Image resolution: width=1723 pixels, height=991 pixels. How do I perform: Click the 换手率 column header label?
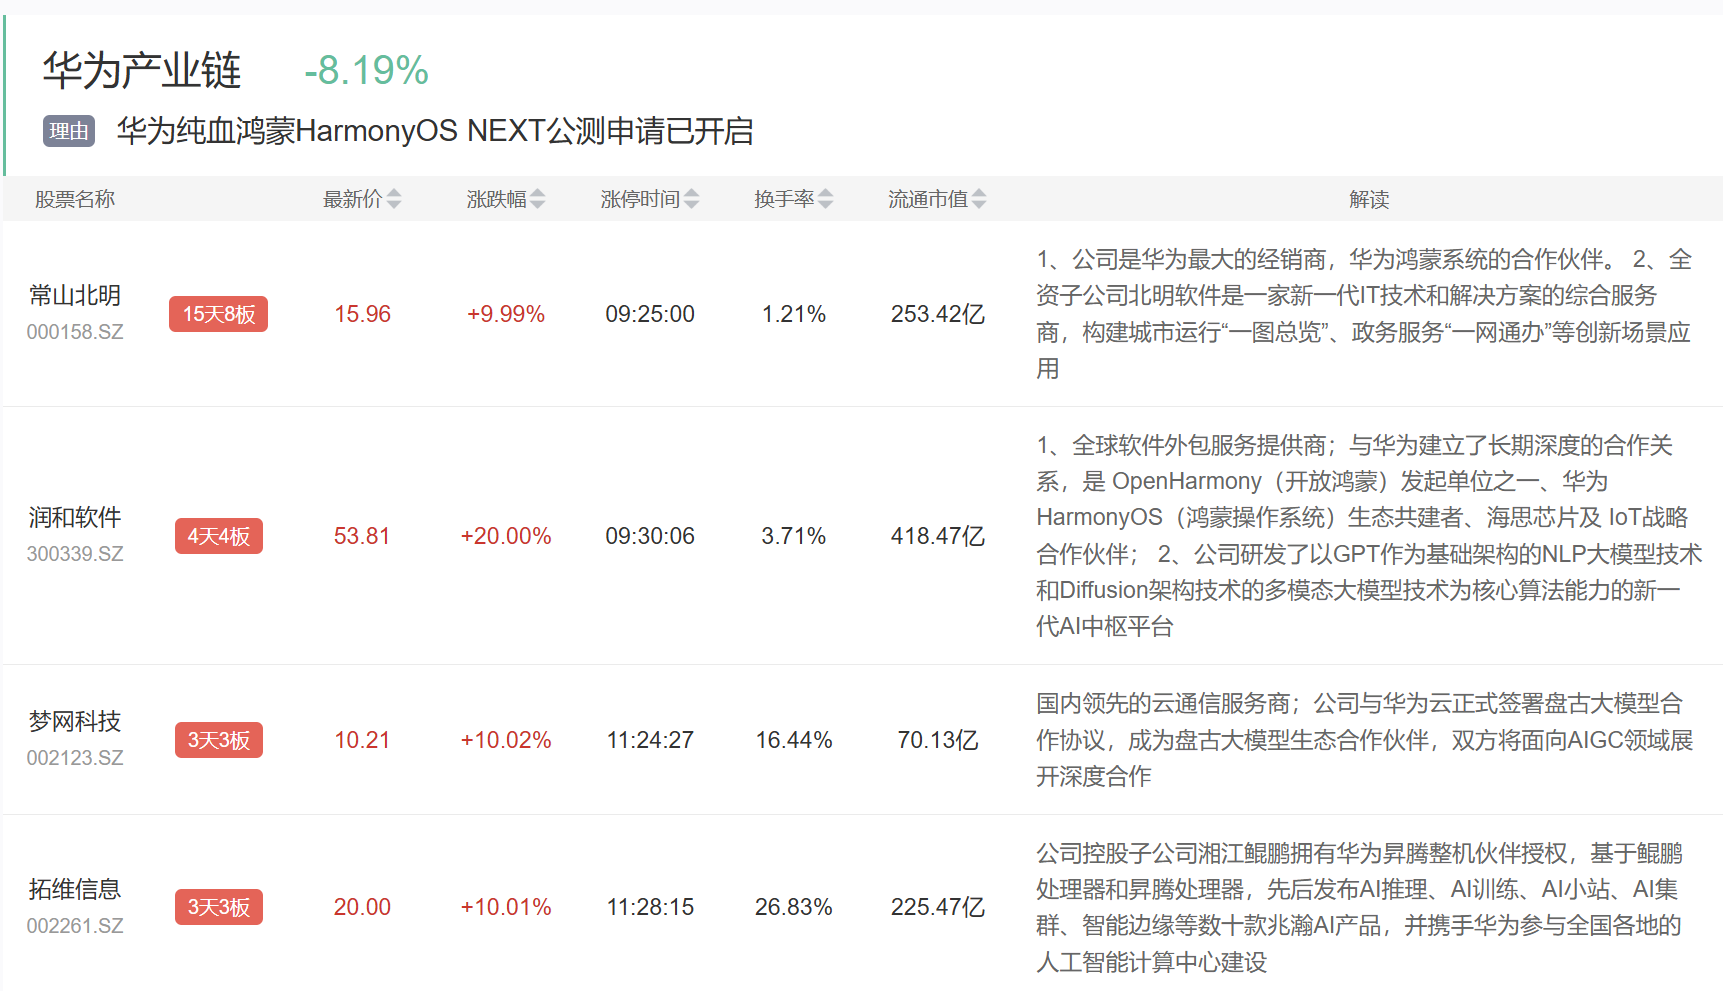click(x=785, y=199)
